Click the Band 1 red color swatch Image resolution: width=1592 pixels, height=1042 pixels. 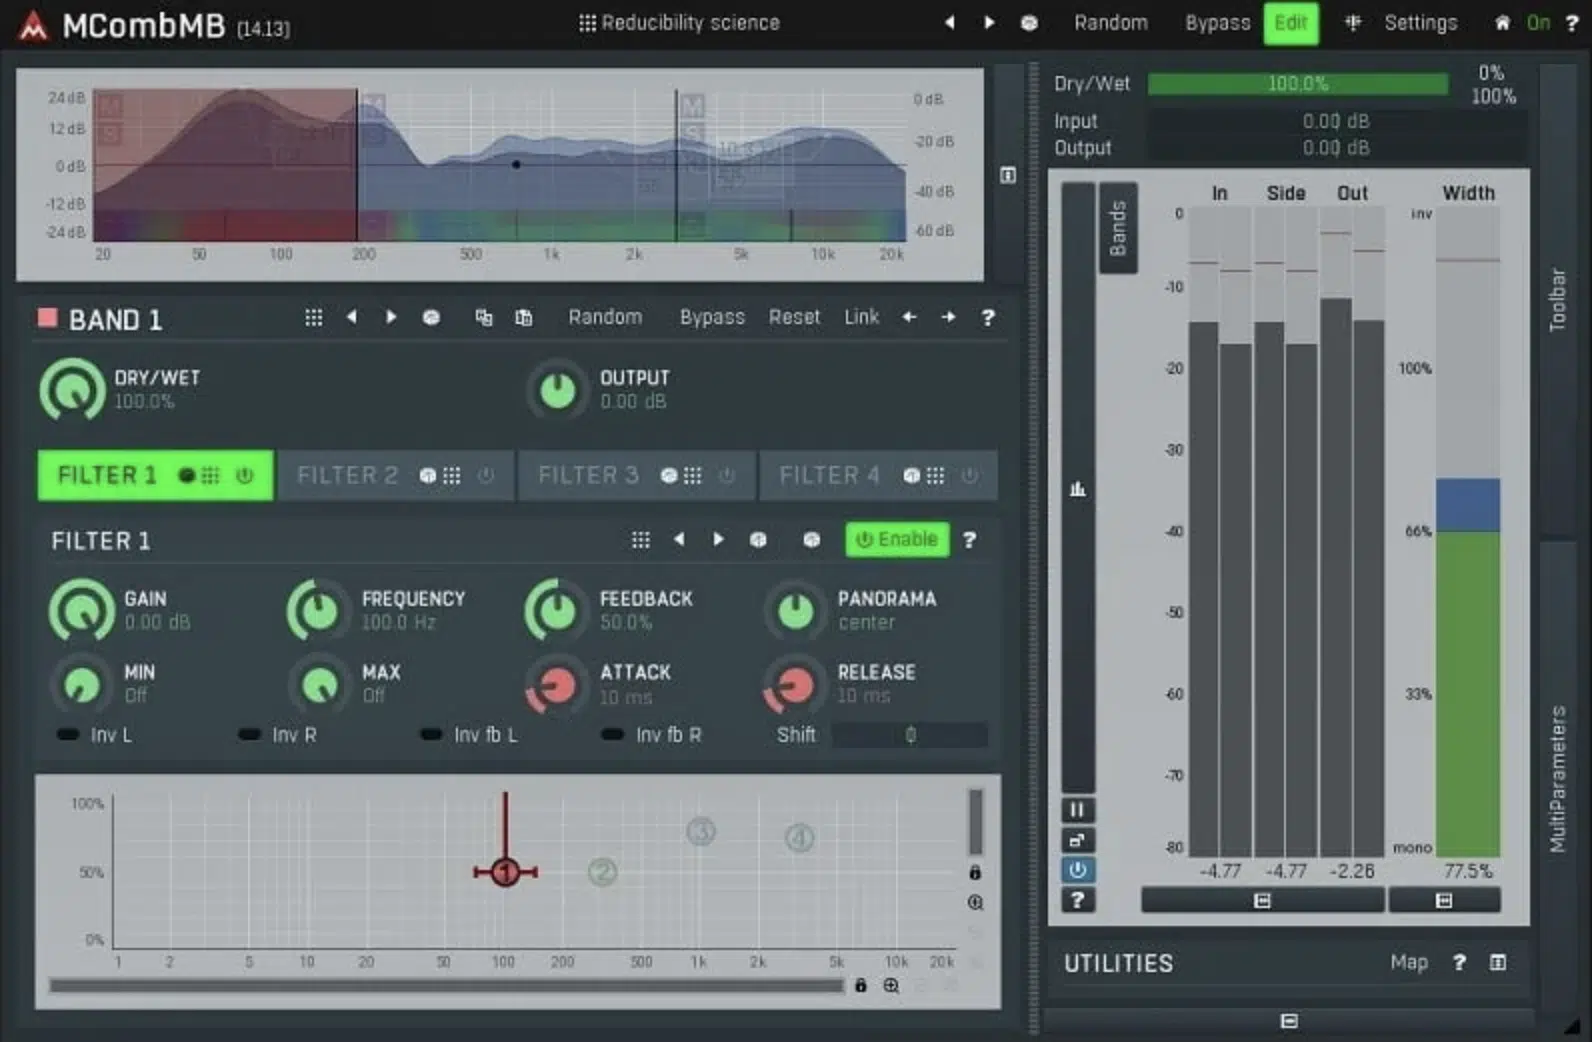pos(47,318)
